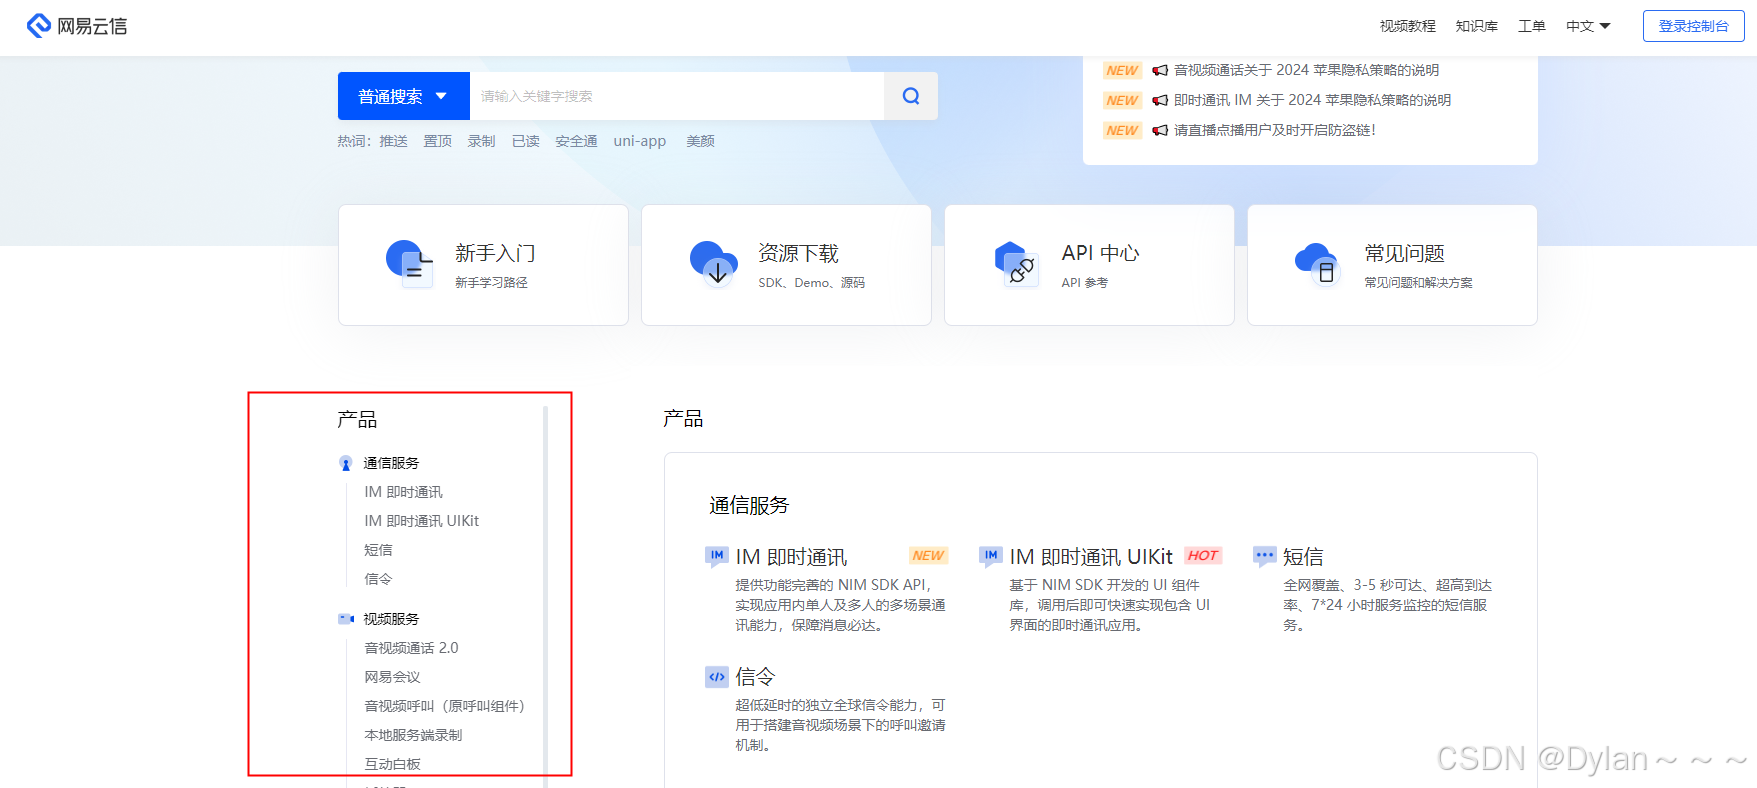Open 工单 in top navigation
1757x788 pixels.
[x=1531, y=26]
